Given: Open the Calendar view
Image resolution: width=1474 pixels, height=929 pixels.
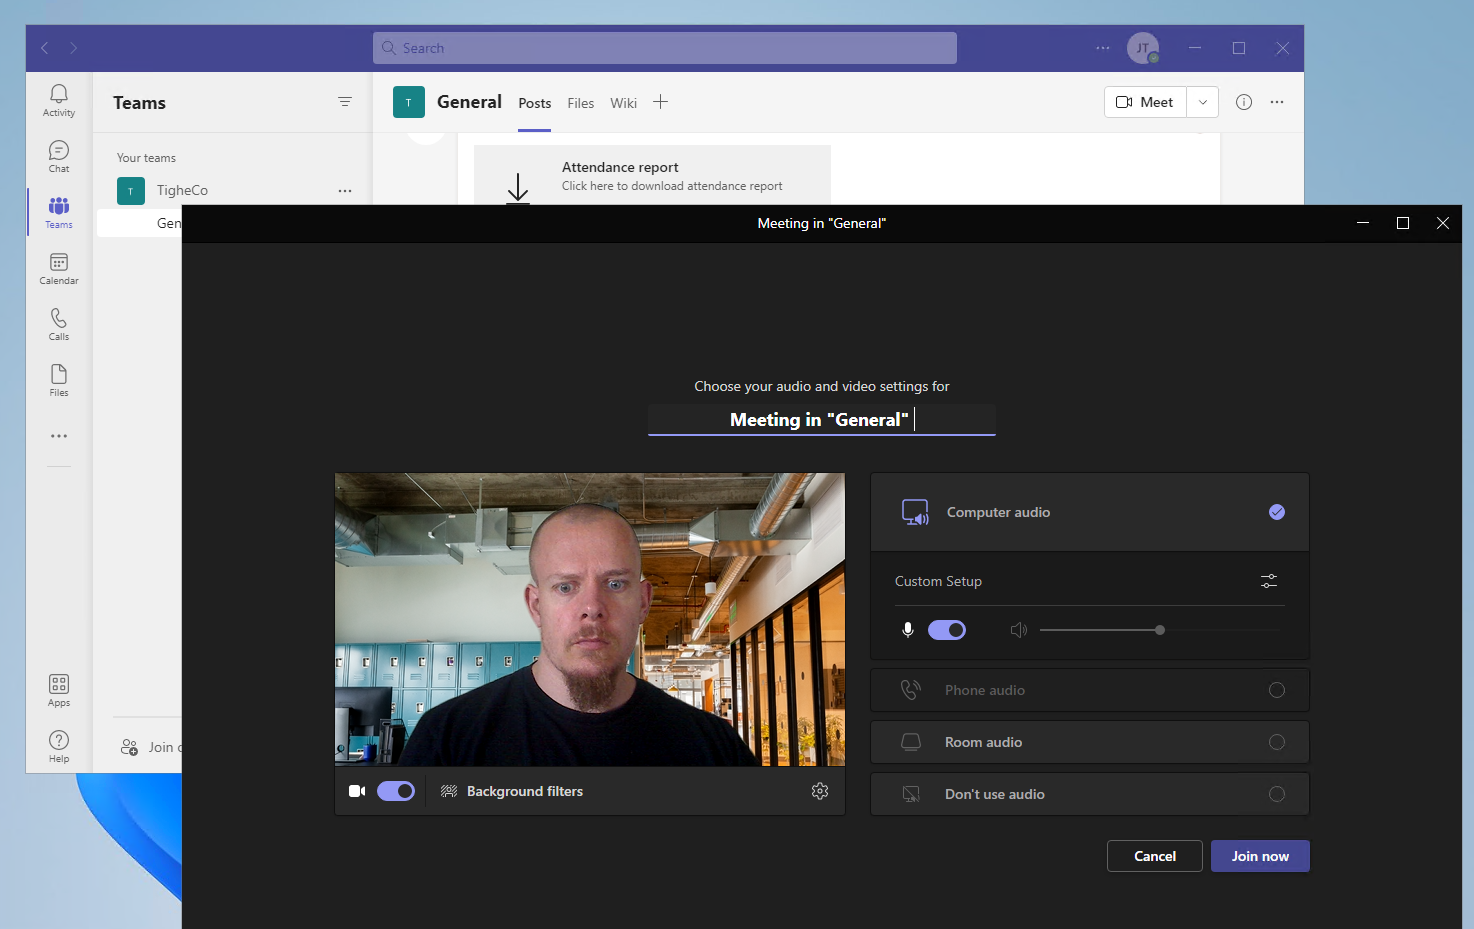Looking at the screenshot, I should [59, 268].
